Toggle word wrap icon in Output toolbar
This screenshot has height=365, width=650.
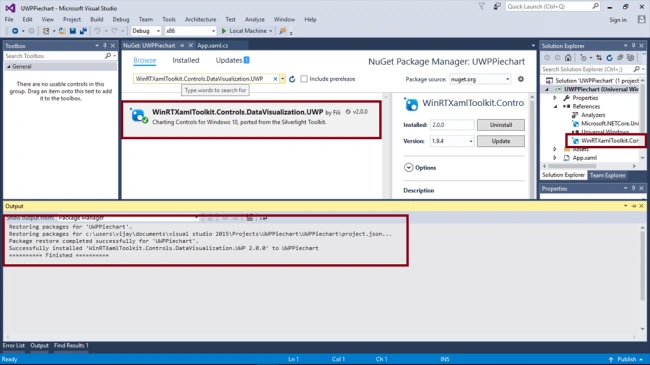[264, 218]
